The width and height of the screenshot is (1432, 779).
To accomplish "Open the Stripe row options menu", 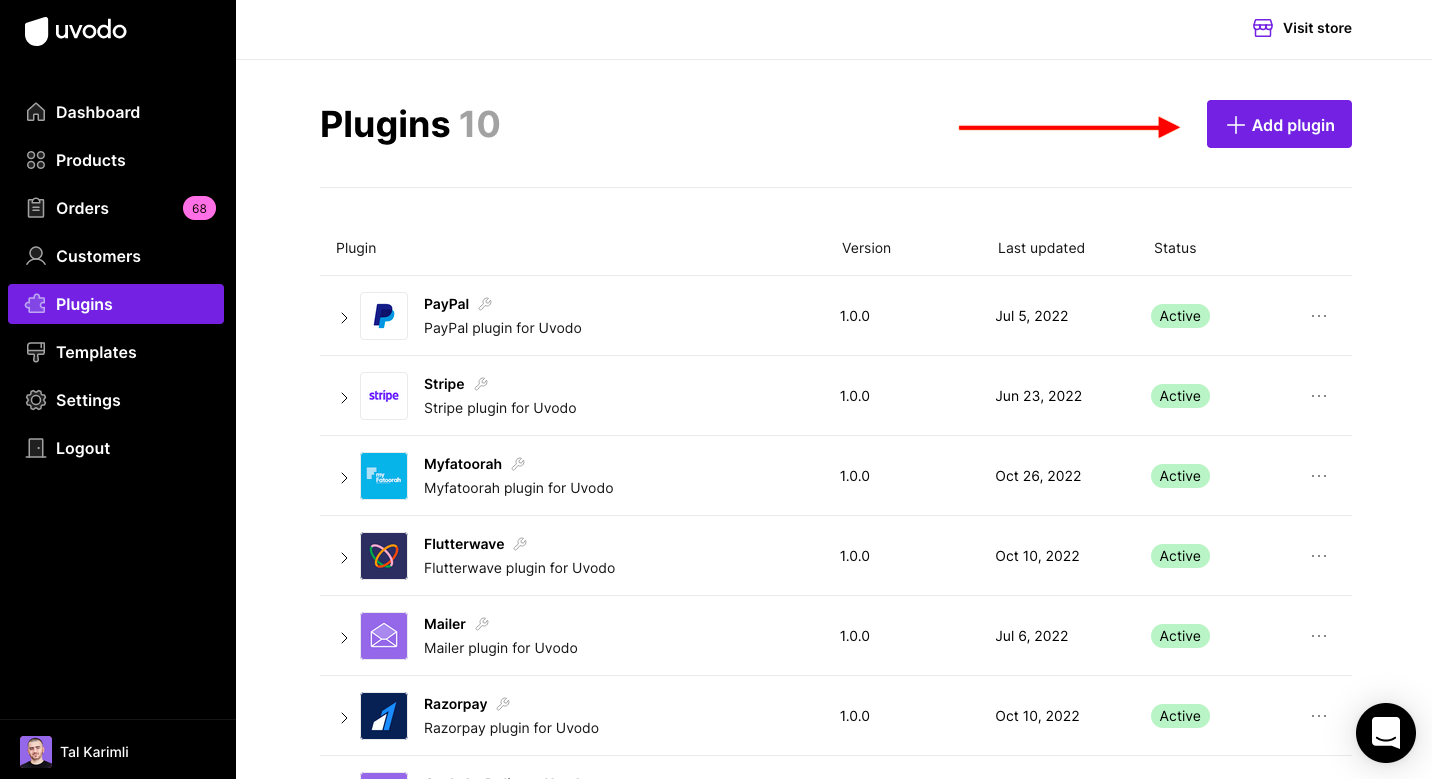I will point(1319,396).
